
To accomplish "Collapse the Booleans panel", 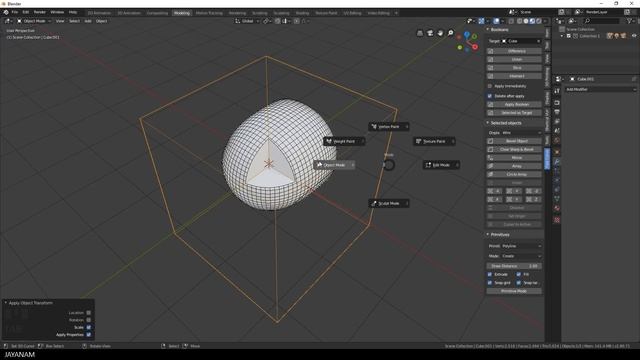I will point(488,30).
